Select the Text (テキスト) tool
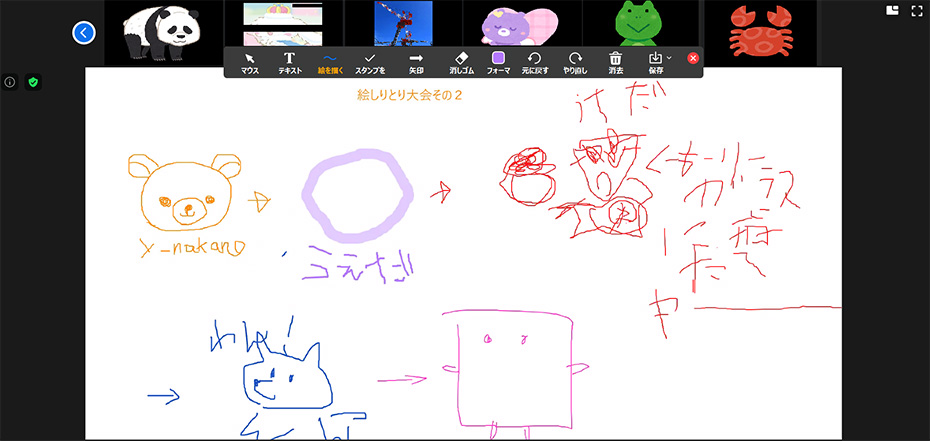The image size is (930, 441). click(290, 63)
